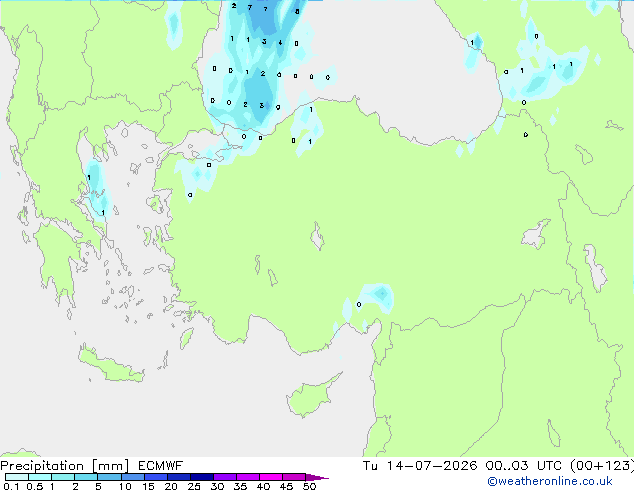
Task: Click the '4' precipitation value on map
Action: [280, 42]
